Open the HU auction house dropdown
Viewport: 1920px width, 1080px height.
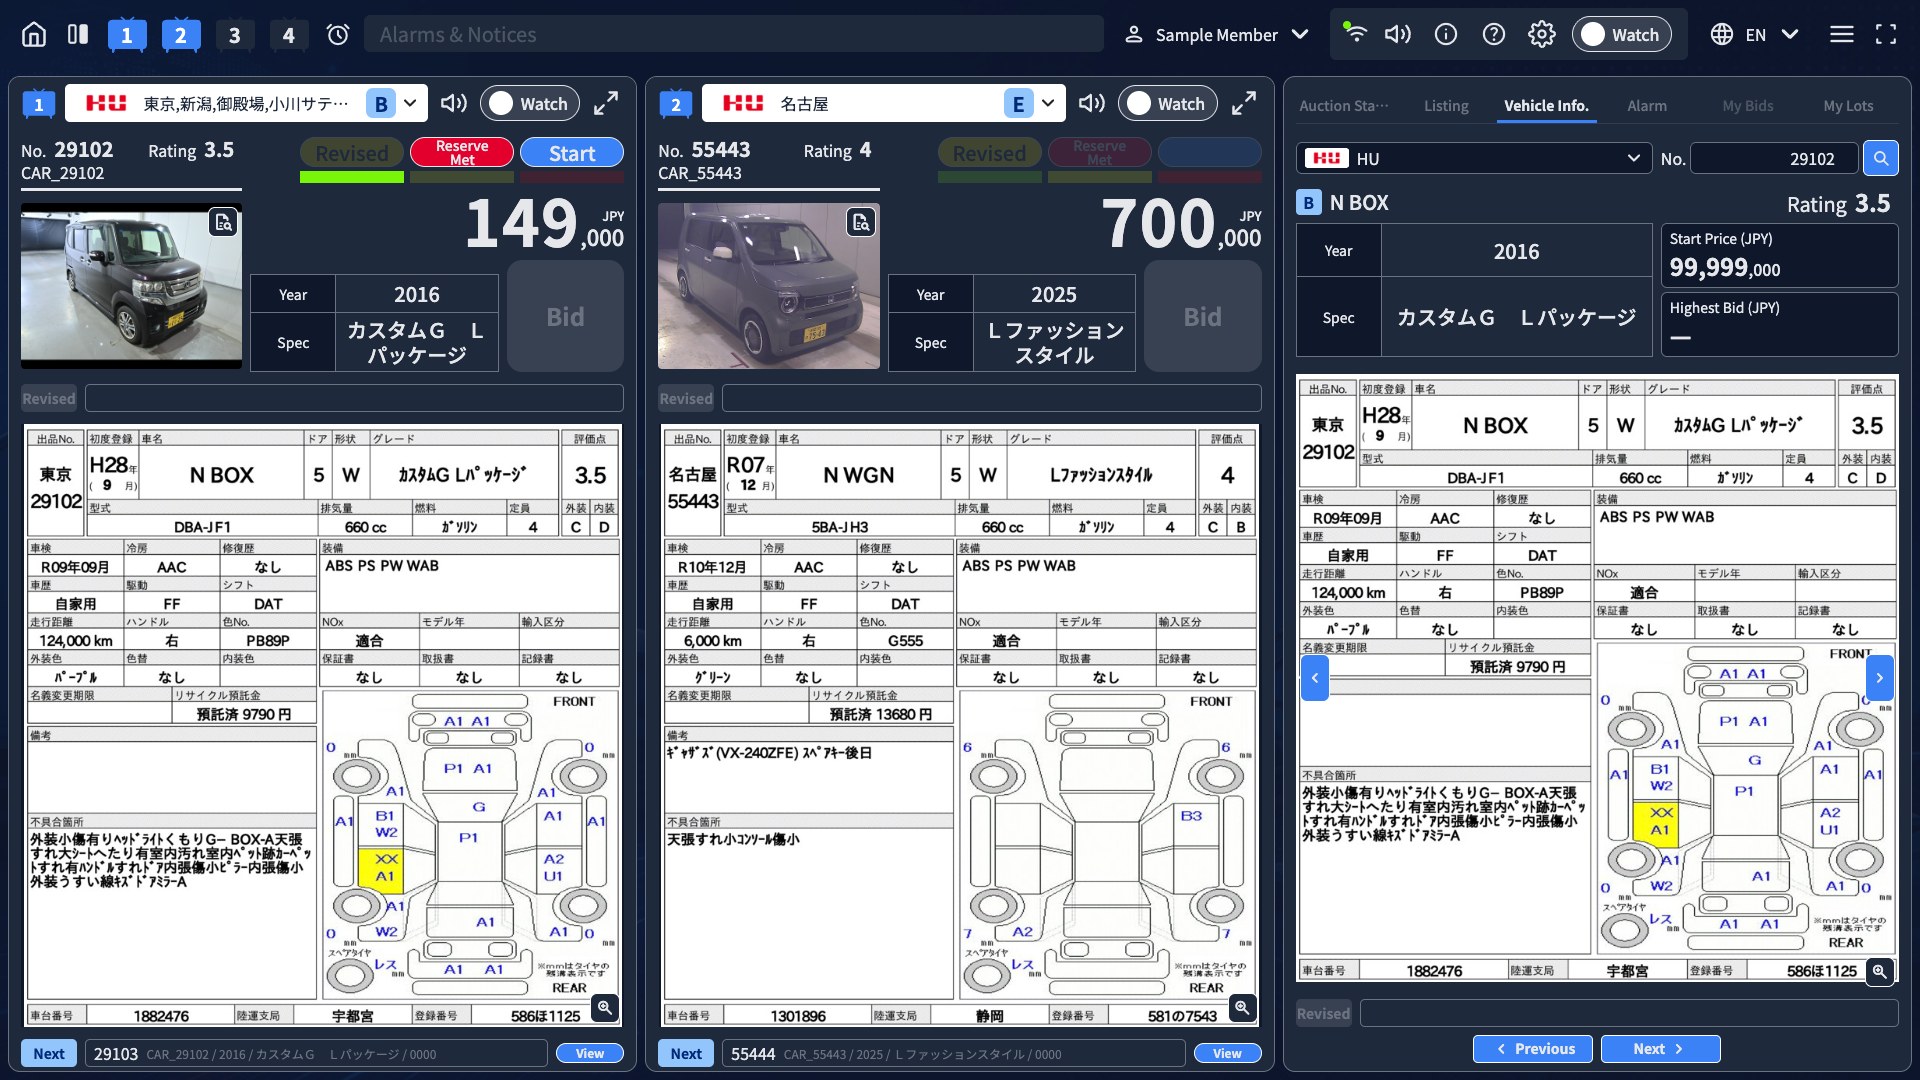[x=1474, y=158]
